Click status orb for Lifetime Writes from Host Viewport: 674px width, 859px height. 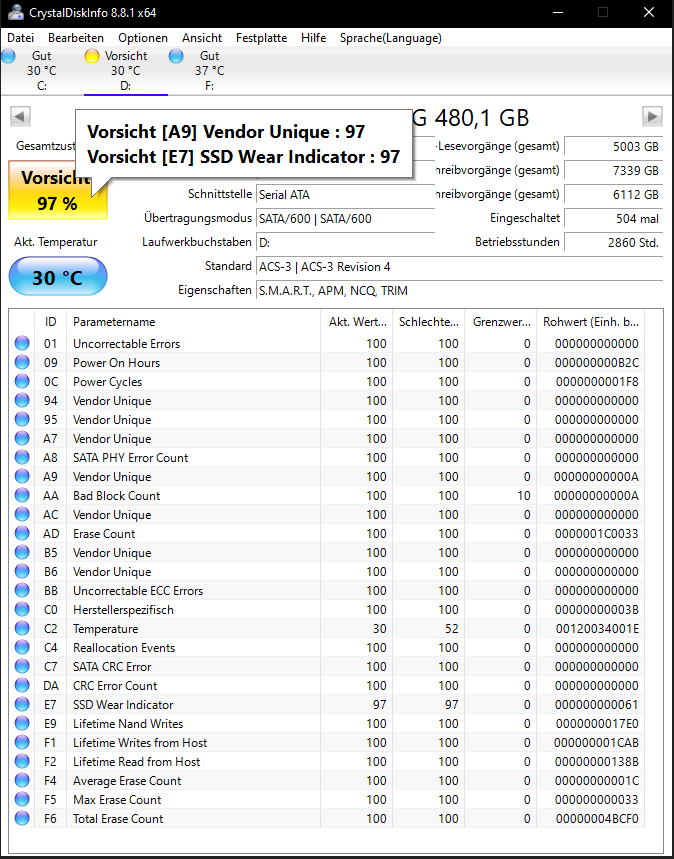coord(22,742)
